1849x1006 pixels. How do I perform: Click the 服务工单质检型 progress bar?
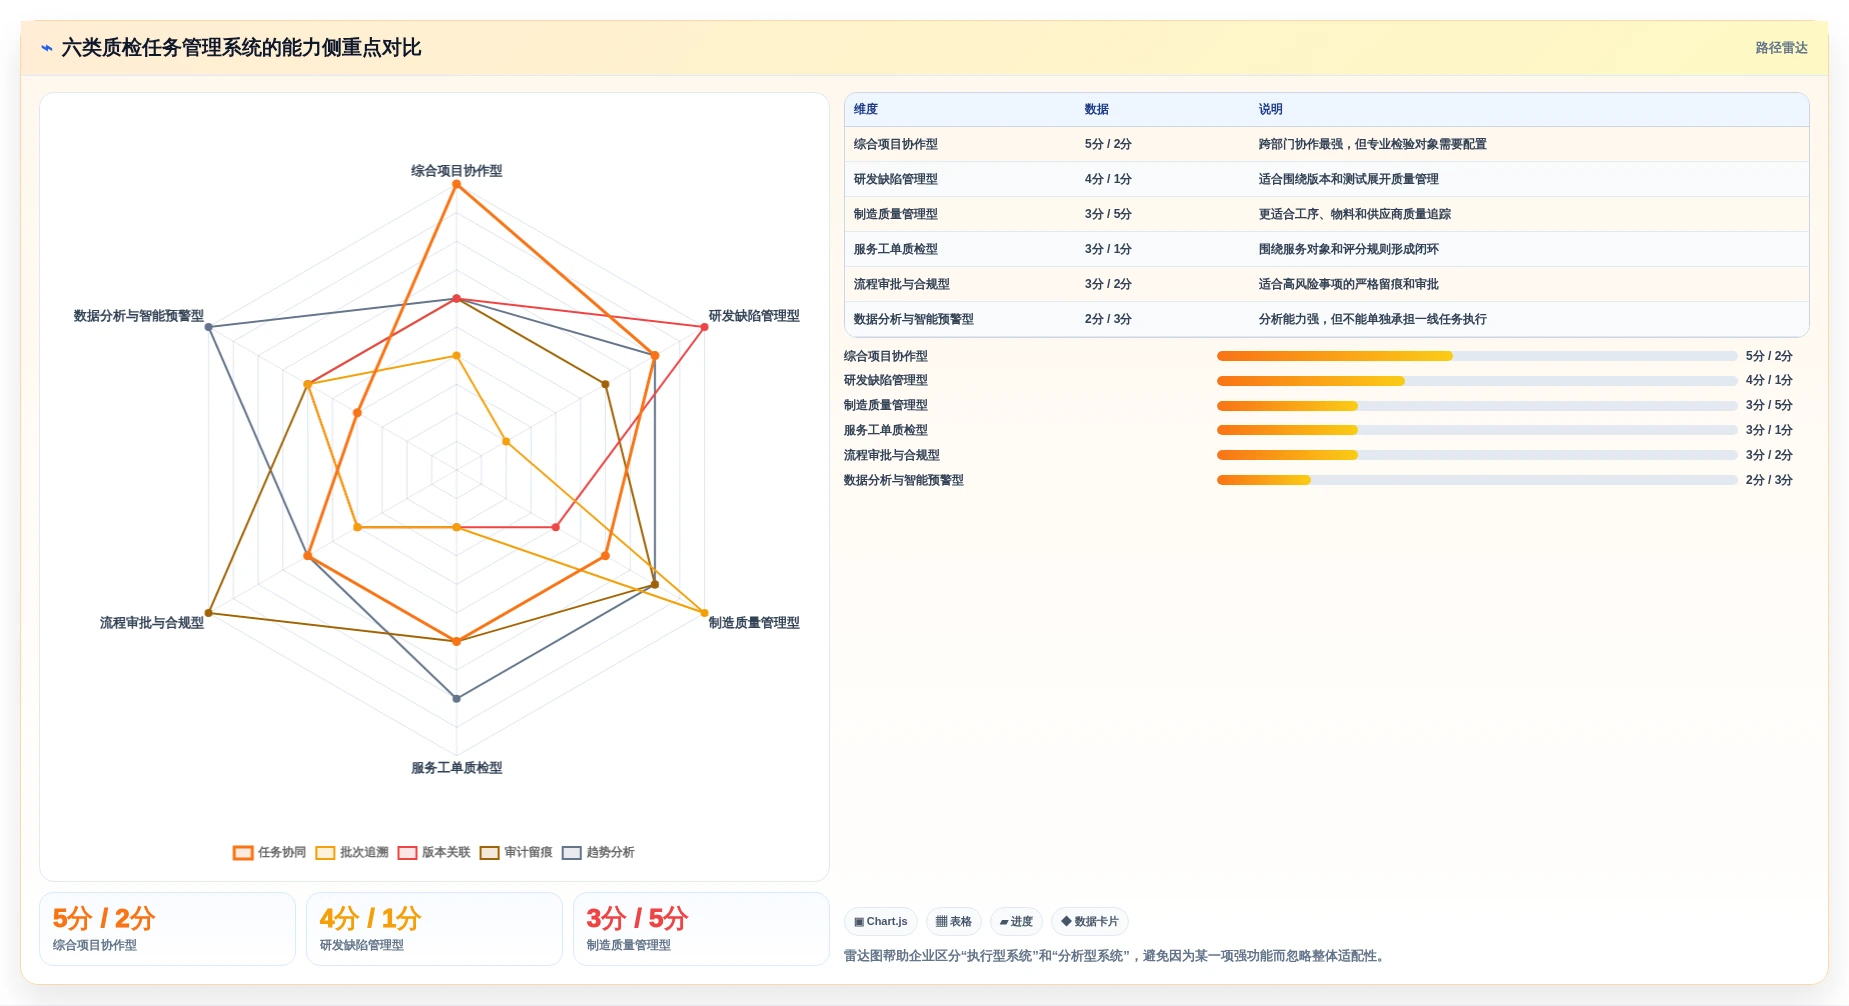[x=1477, y=430]
